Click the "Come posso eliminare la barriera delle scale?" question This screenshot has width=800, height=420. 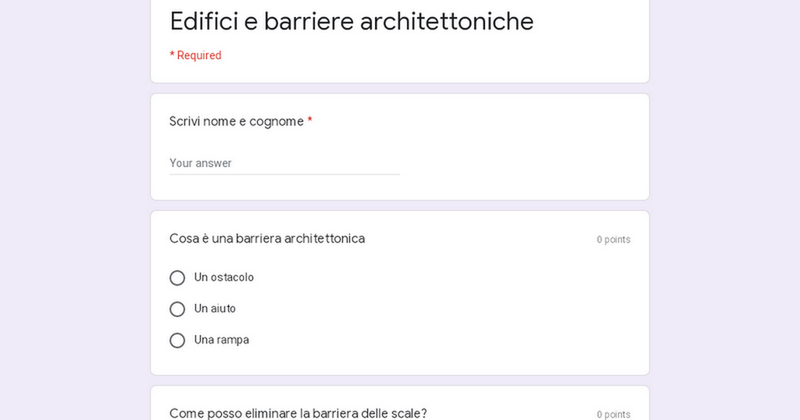click(x=298, y=413)
